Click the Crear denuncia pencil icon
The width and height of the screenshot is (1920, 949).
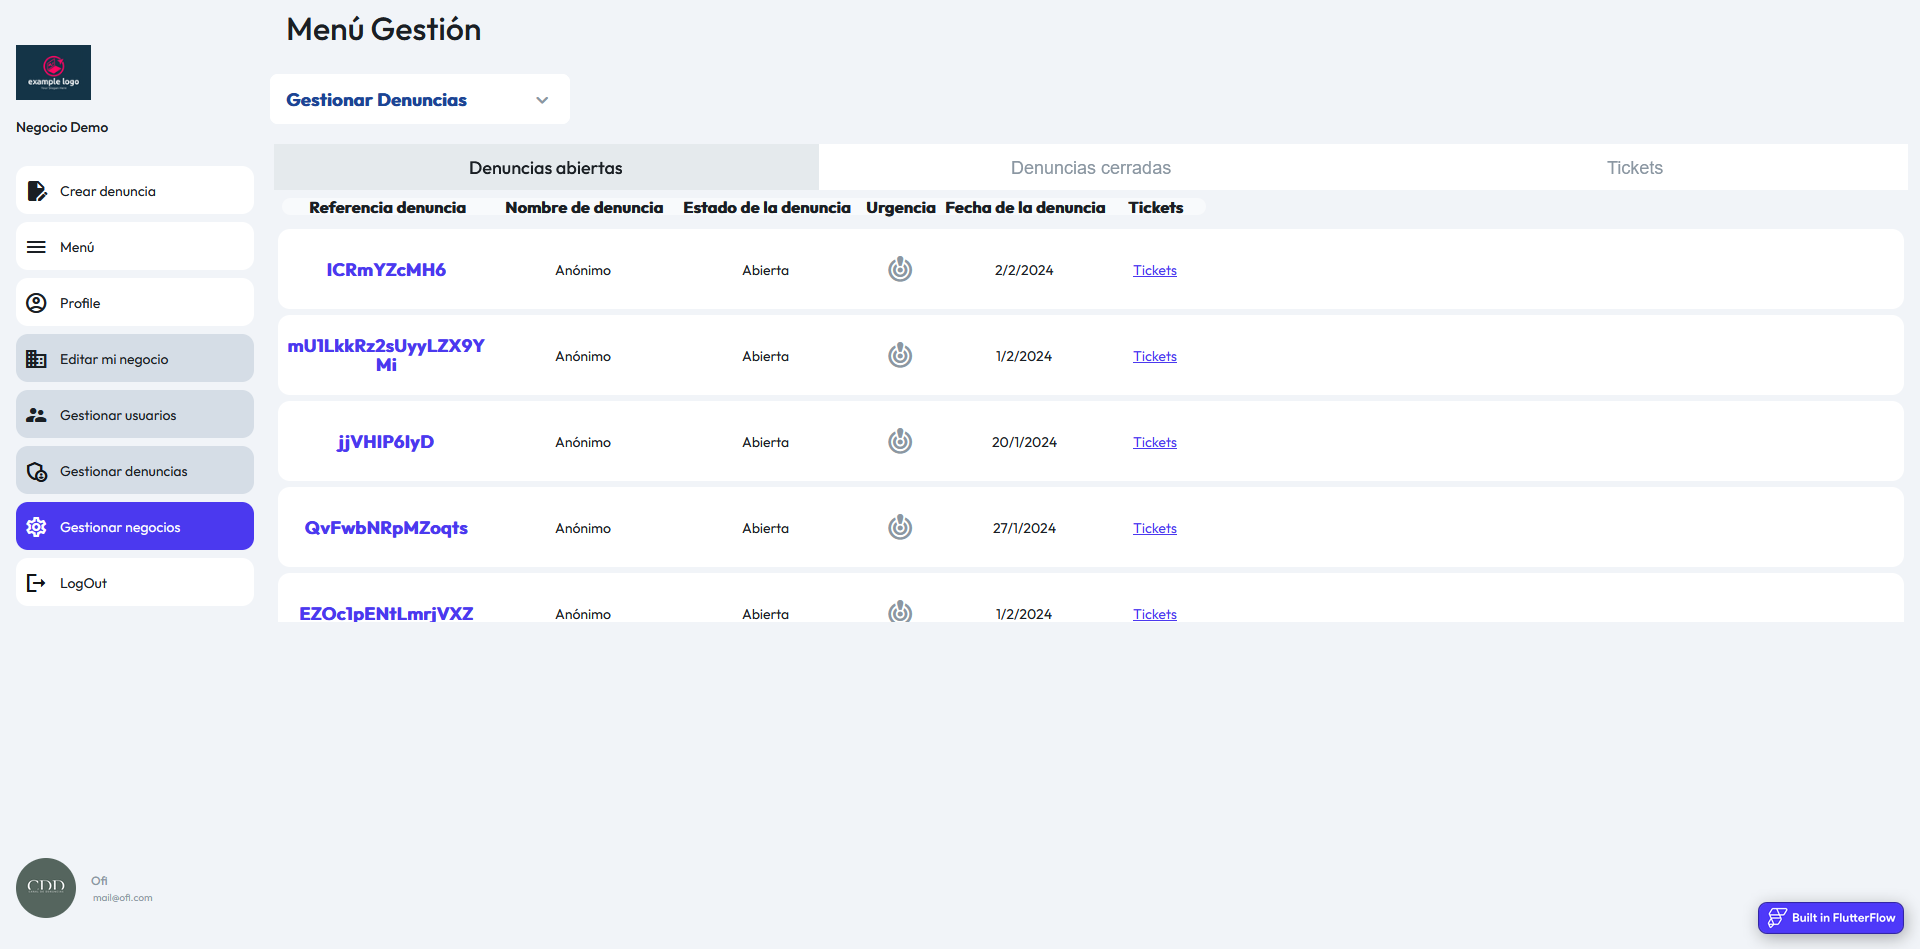37,191
